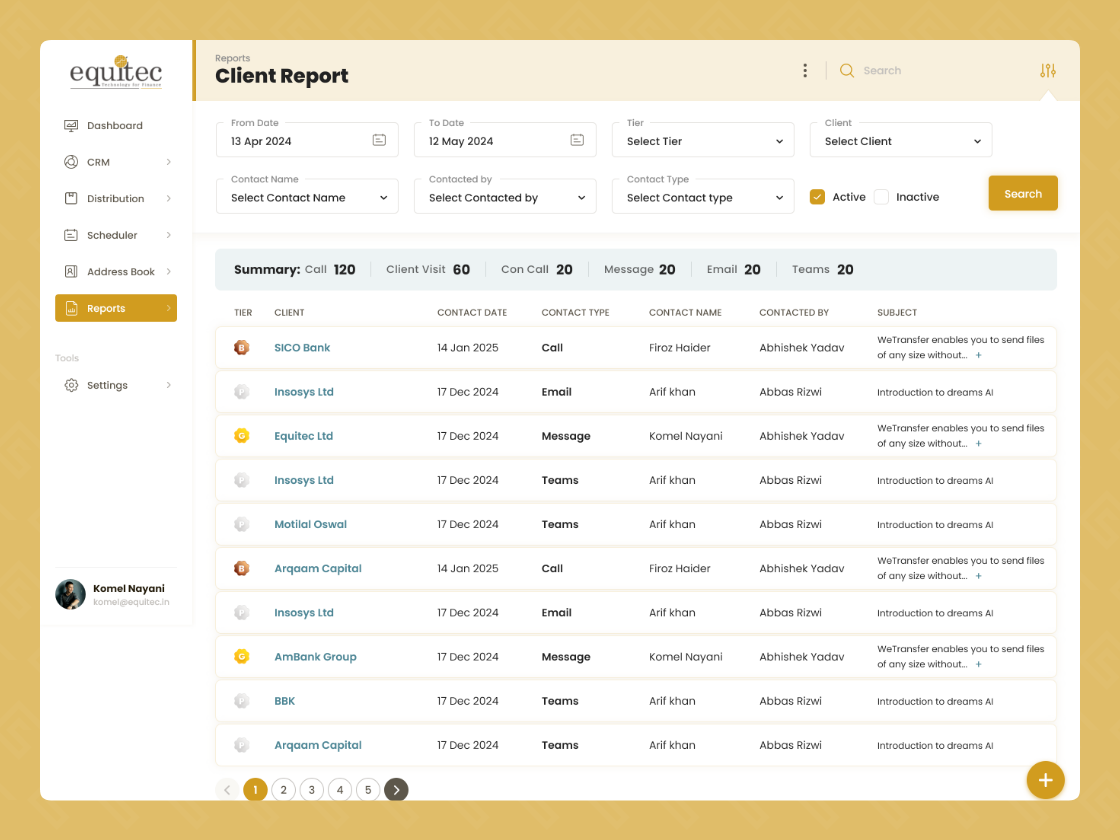
Task: Click the Teams 20 summary item
Action: 822,269
